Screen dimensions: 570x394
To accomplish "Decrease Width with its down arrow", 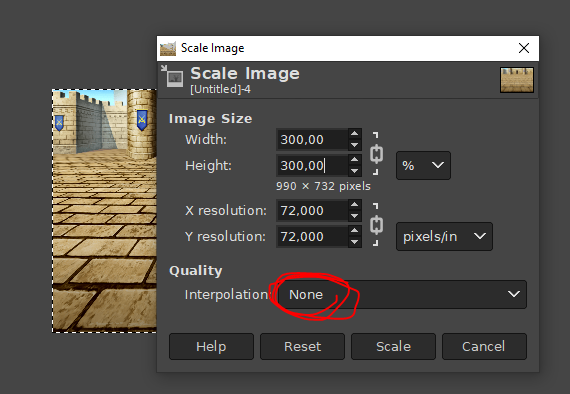I will click(354, 145).
